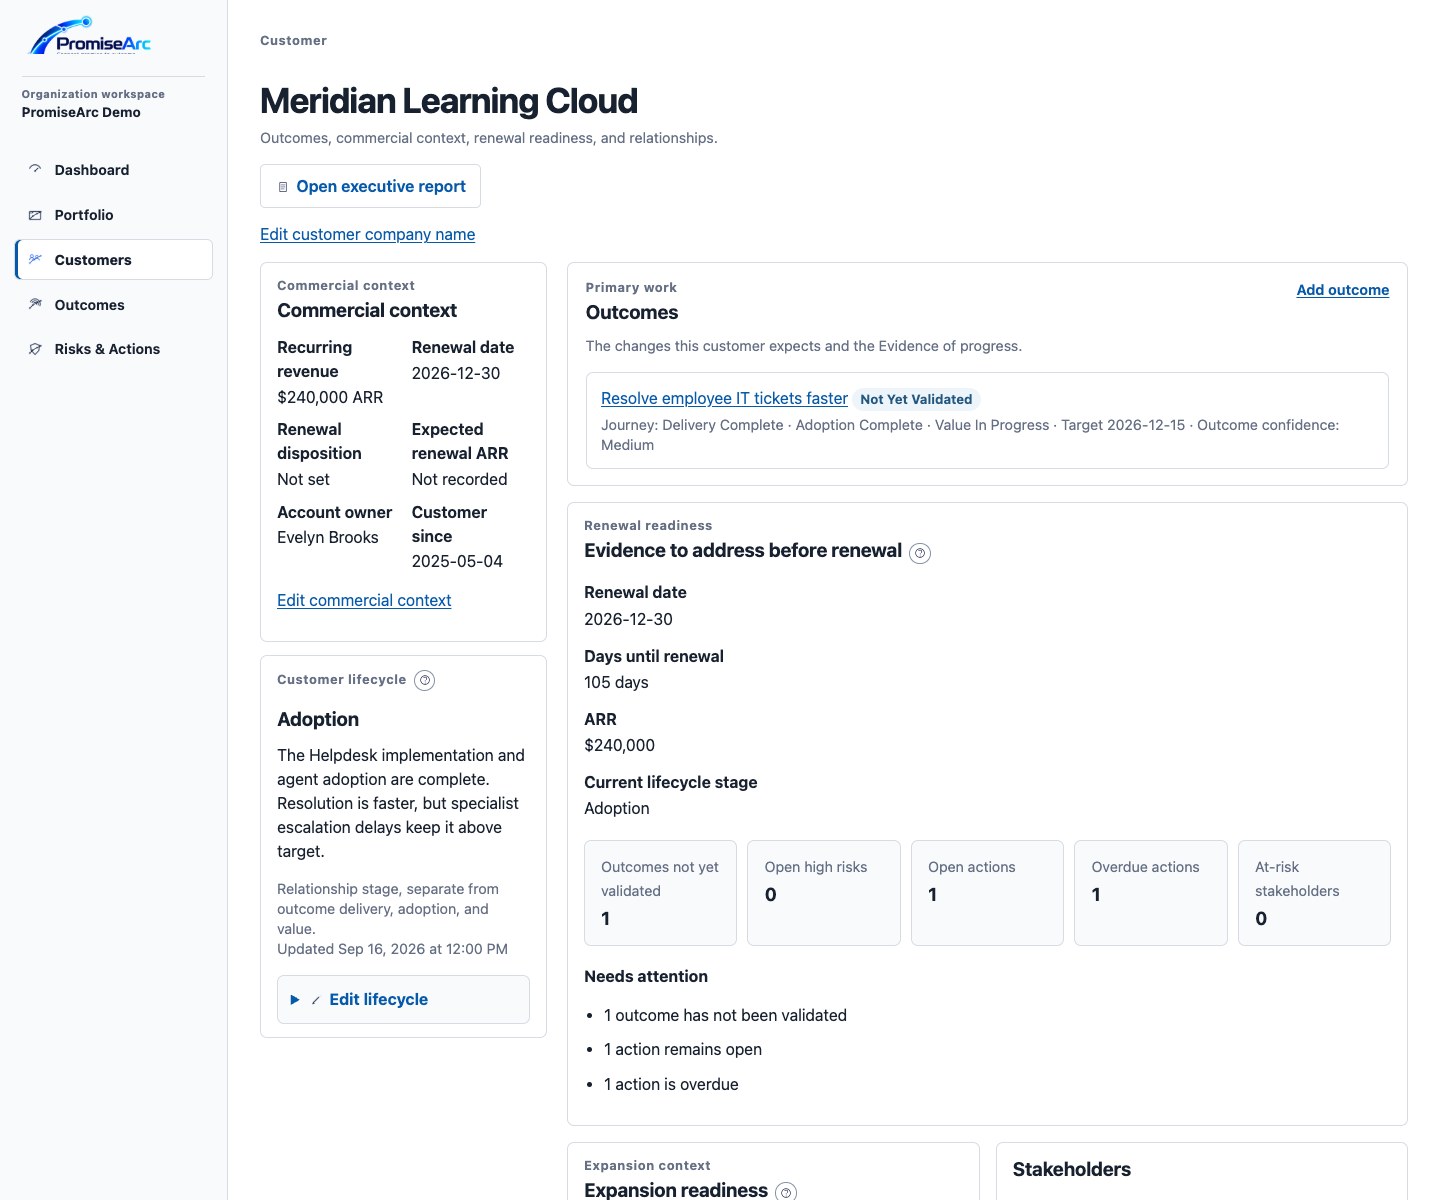Click the Edit customer company name link

(367, 234)
